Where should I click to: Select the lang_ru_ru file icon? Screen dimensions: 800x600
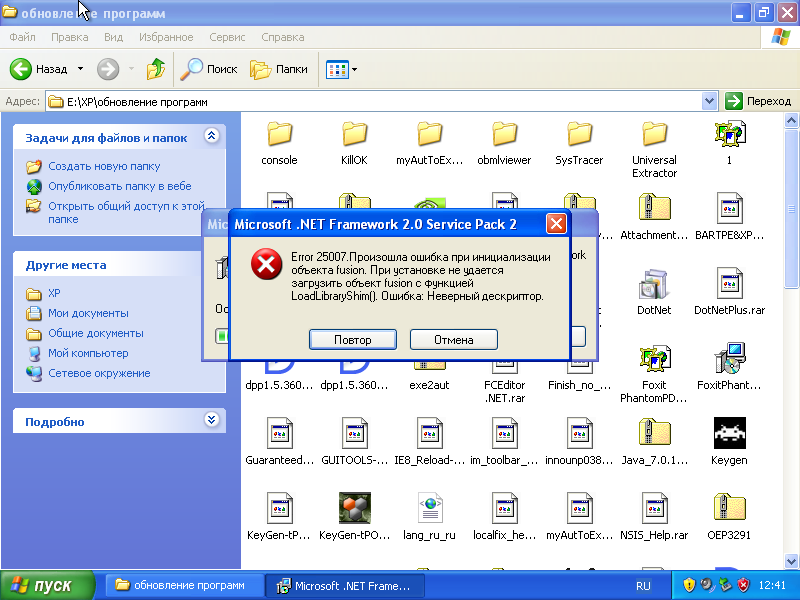[429, 508]
